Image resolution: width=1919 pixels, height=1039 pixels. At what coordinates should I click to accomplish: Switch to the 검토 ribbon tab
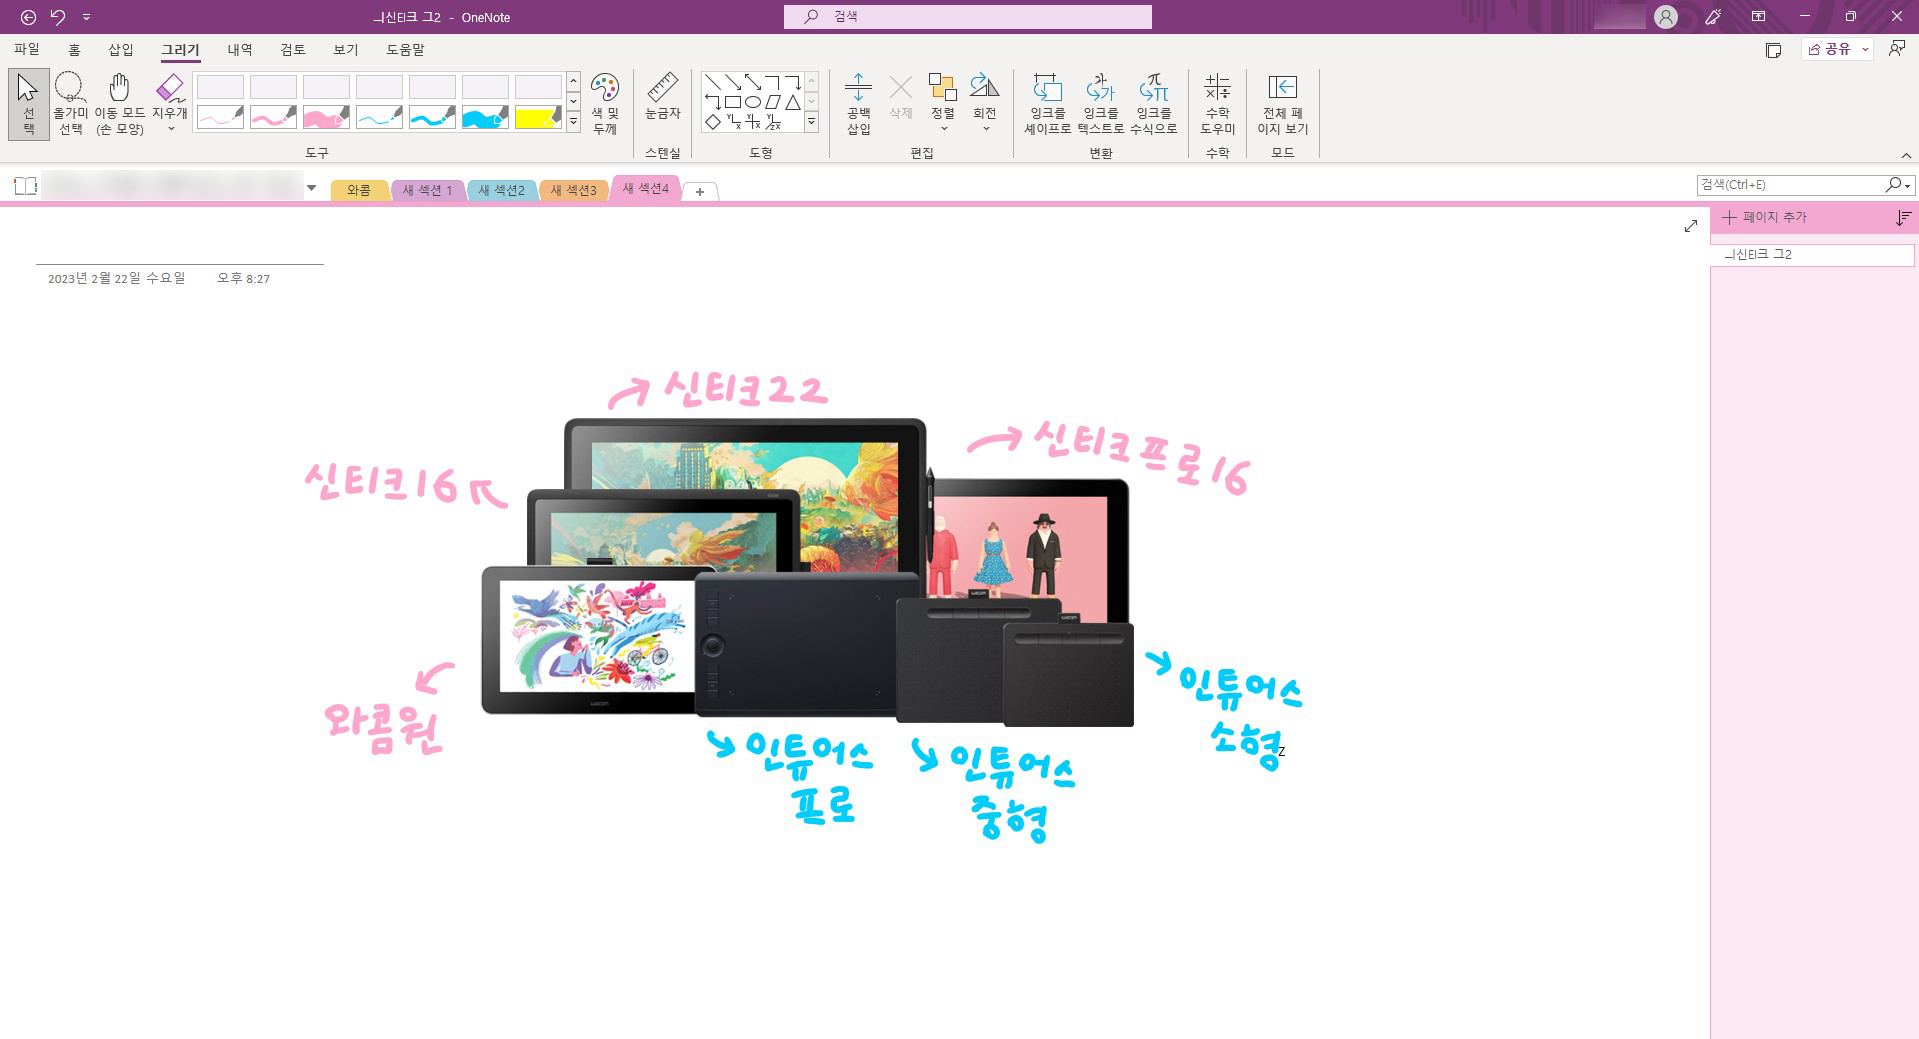[x=293, y=49]
